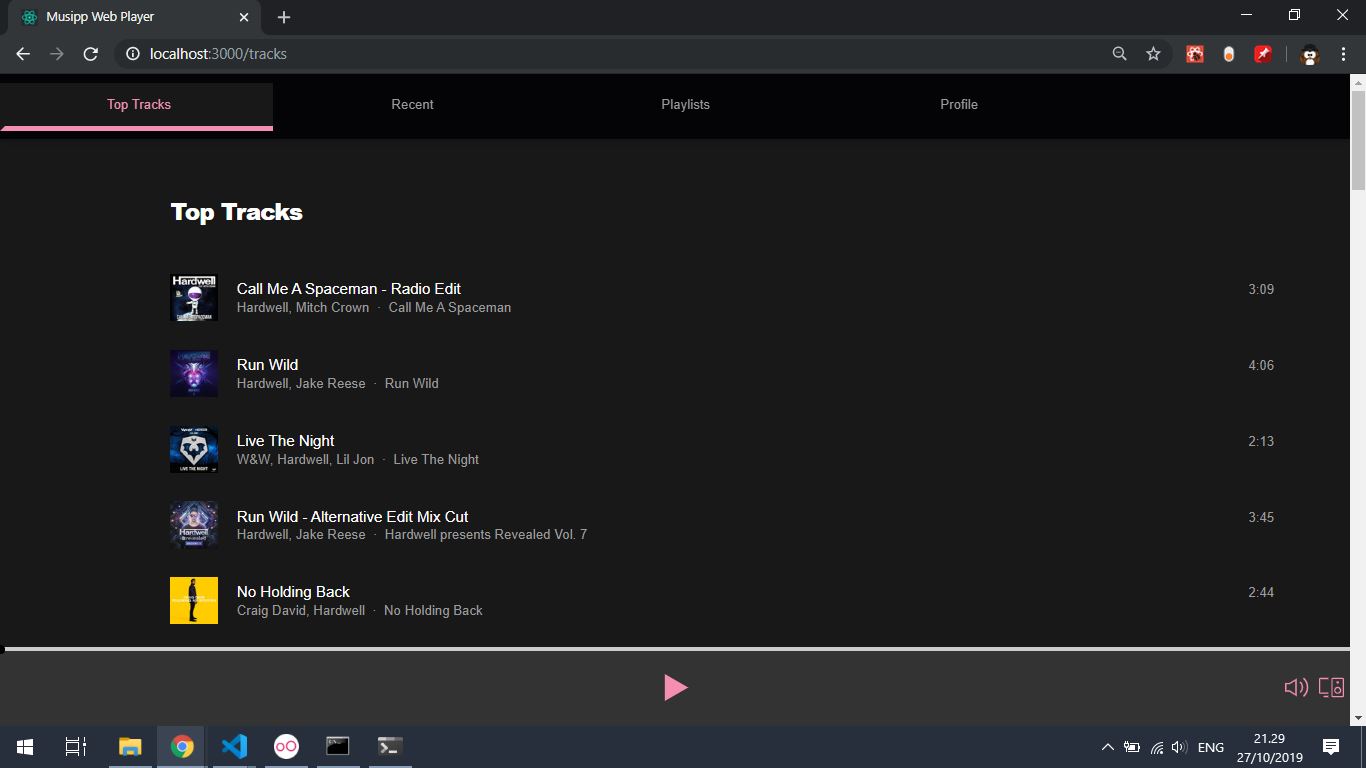Click the Run Wild purple album cover
The width and height of the screenshot is (1366, 768).
194,373
